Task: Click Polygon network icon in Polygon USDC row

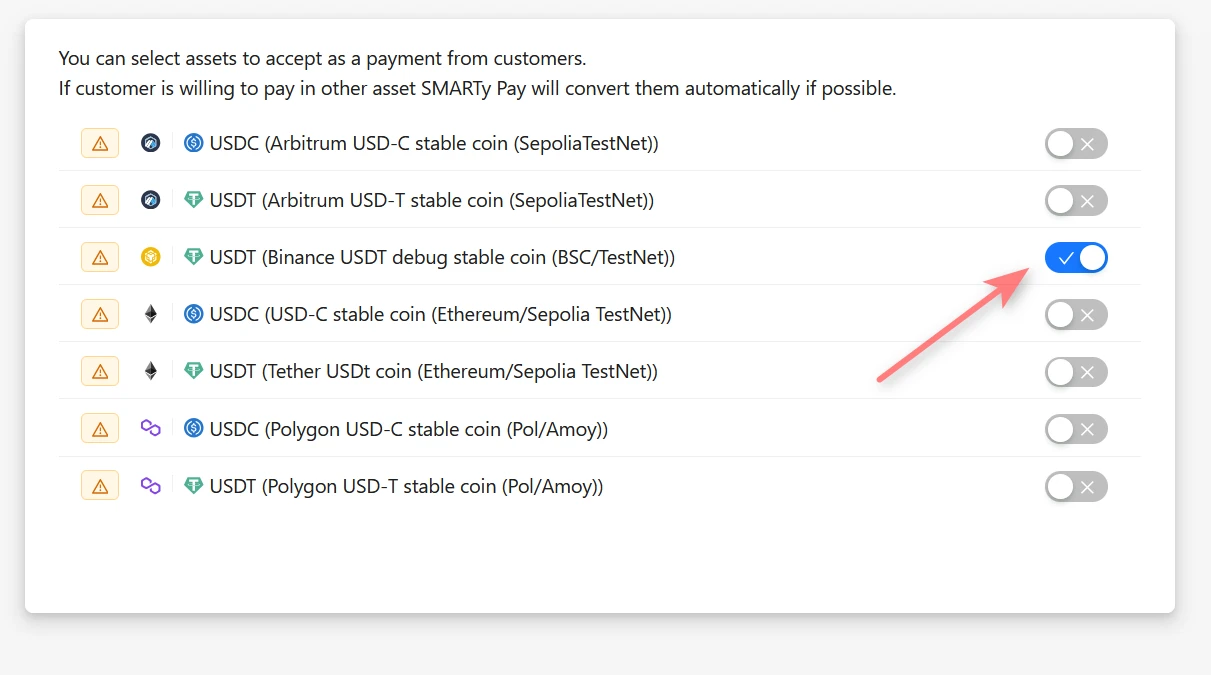Action: coord(150,429)
